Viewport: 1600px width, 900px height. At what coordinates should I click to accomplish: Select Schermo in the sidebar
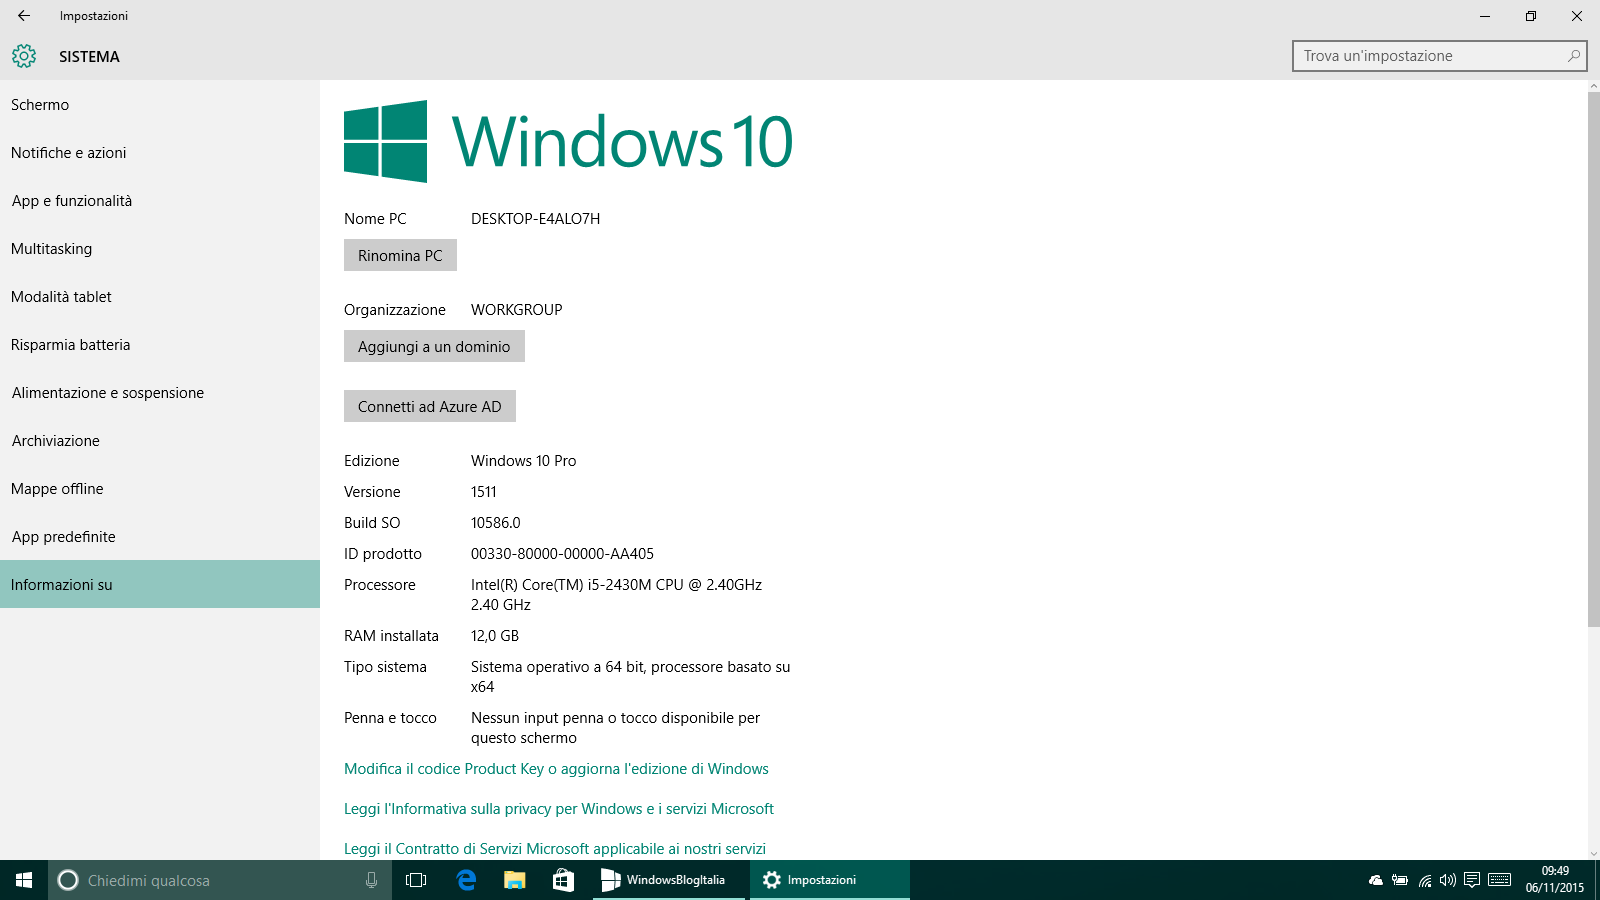tap(160, 105)
